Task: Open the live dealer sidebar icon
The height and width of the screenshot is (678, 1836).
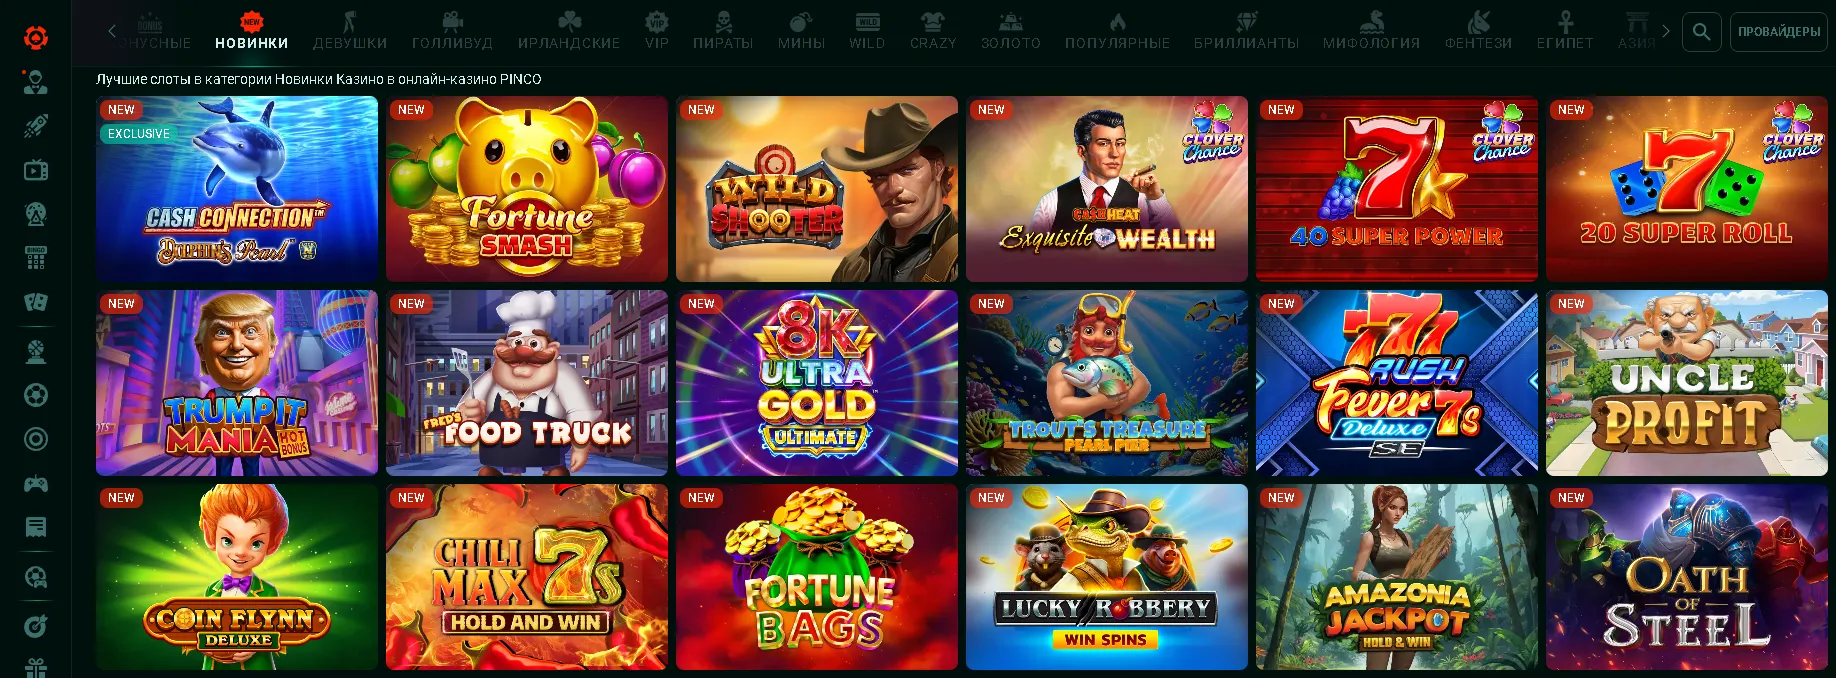Action: (36, 82)
